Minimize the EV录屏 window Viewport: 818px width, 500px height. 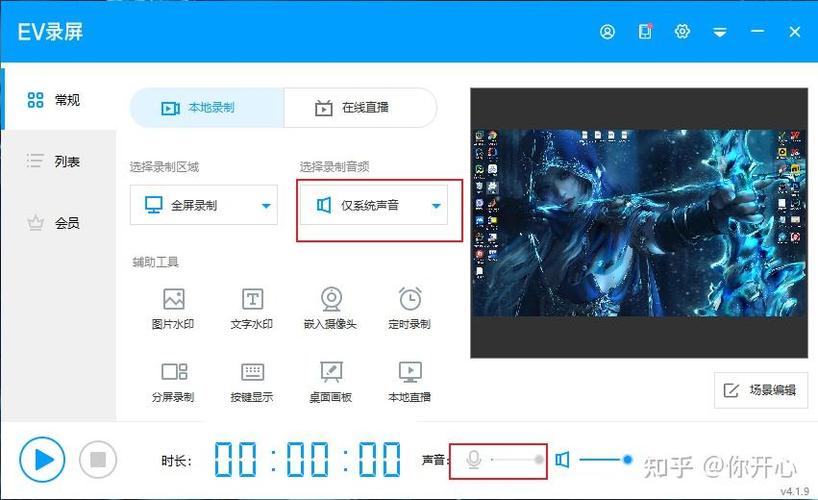(x=757, y=32)
